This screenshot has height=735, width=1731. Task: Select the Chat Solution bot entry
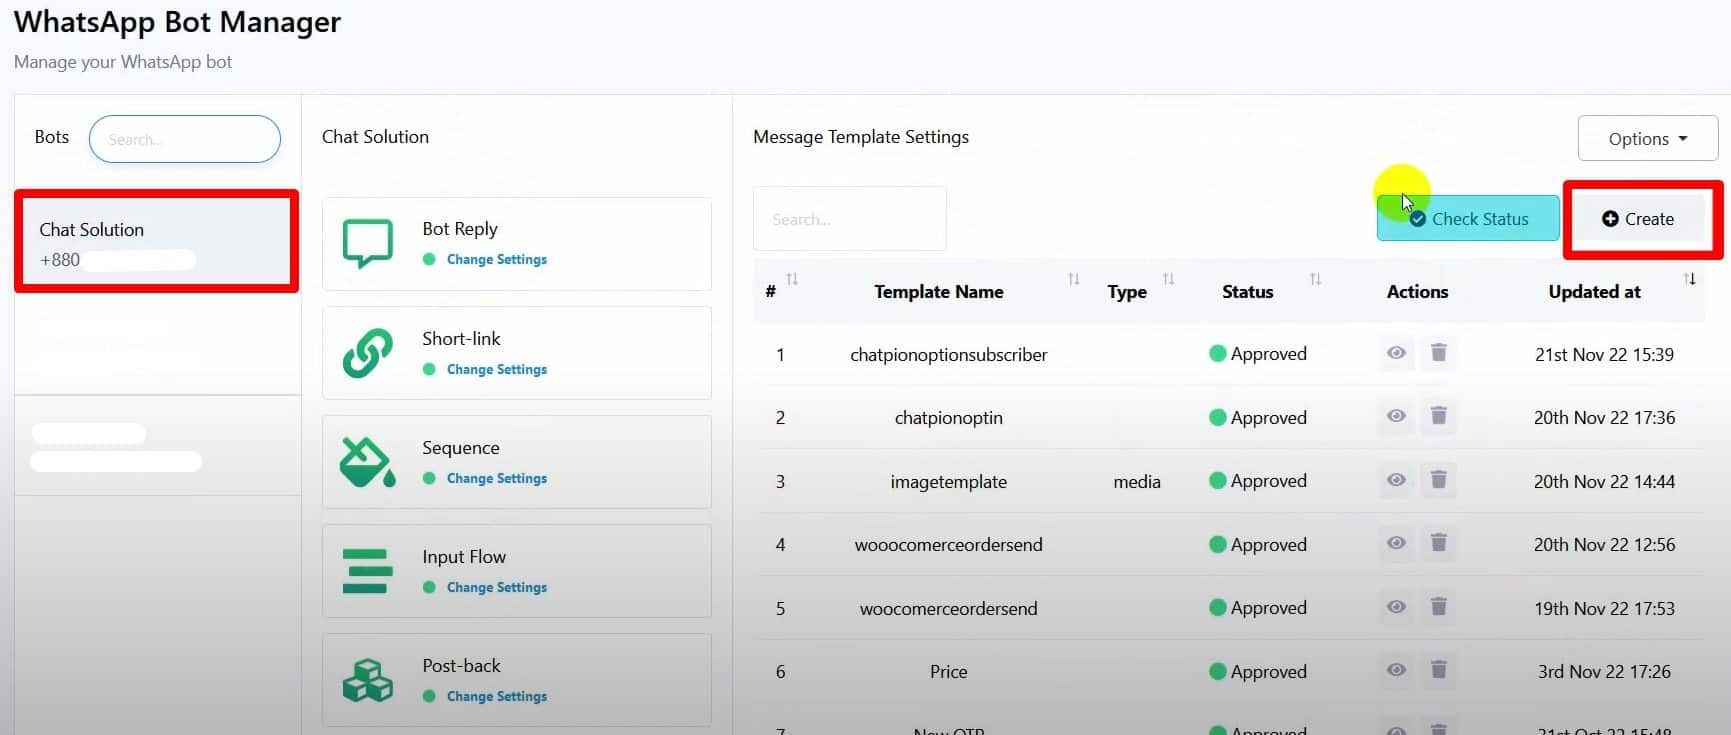point(156,243)
